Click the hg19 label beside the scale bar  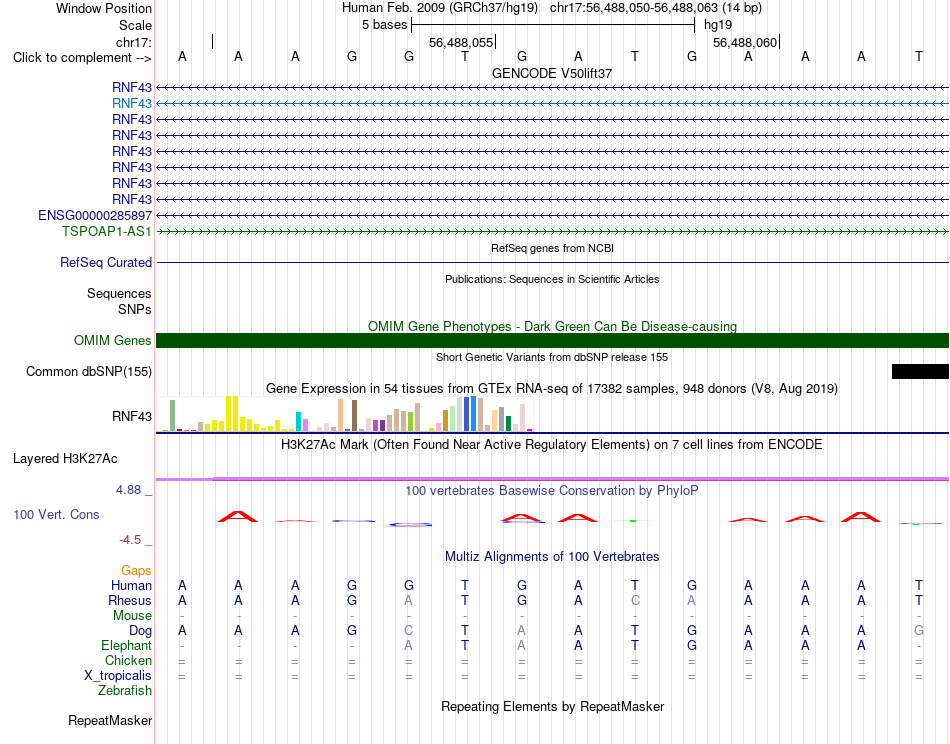[x=718, y=25]
